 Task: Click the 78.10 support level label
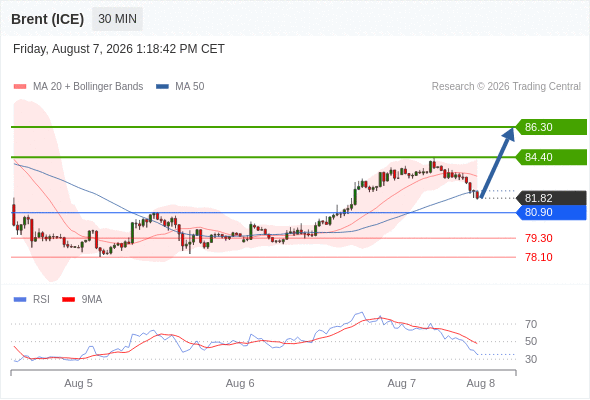539,257
